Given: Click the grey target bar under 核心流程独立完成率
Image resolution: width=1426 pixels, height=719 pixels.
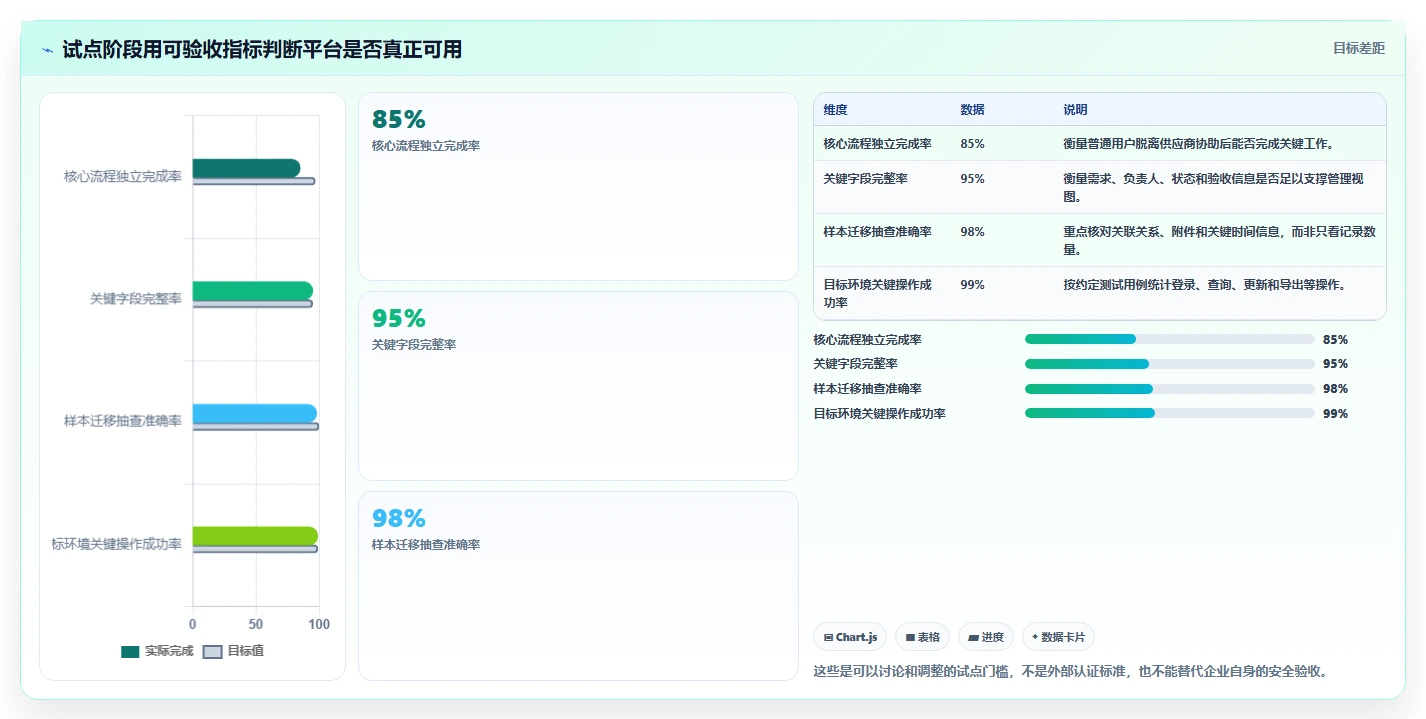Looking at the screenshot, I should pyautogui.click(x=254, y=181).
